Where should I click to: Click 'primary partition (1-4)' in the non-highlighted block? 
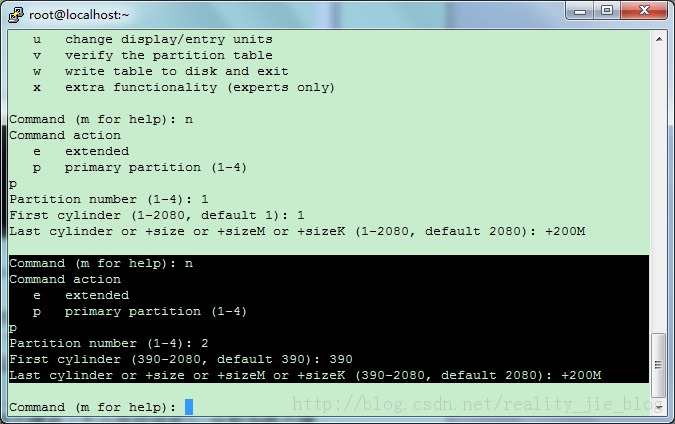[156, 167]
